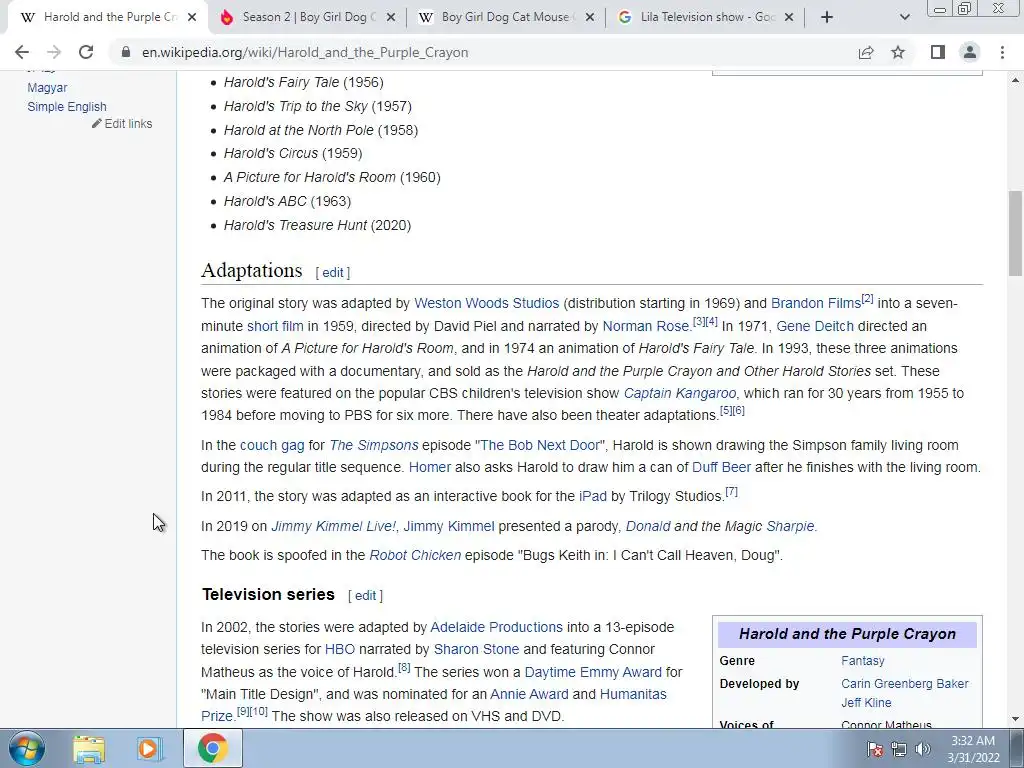The image size is (1024, 768).
Task: Open the Duff Beer link
Action: (721, 468)
